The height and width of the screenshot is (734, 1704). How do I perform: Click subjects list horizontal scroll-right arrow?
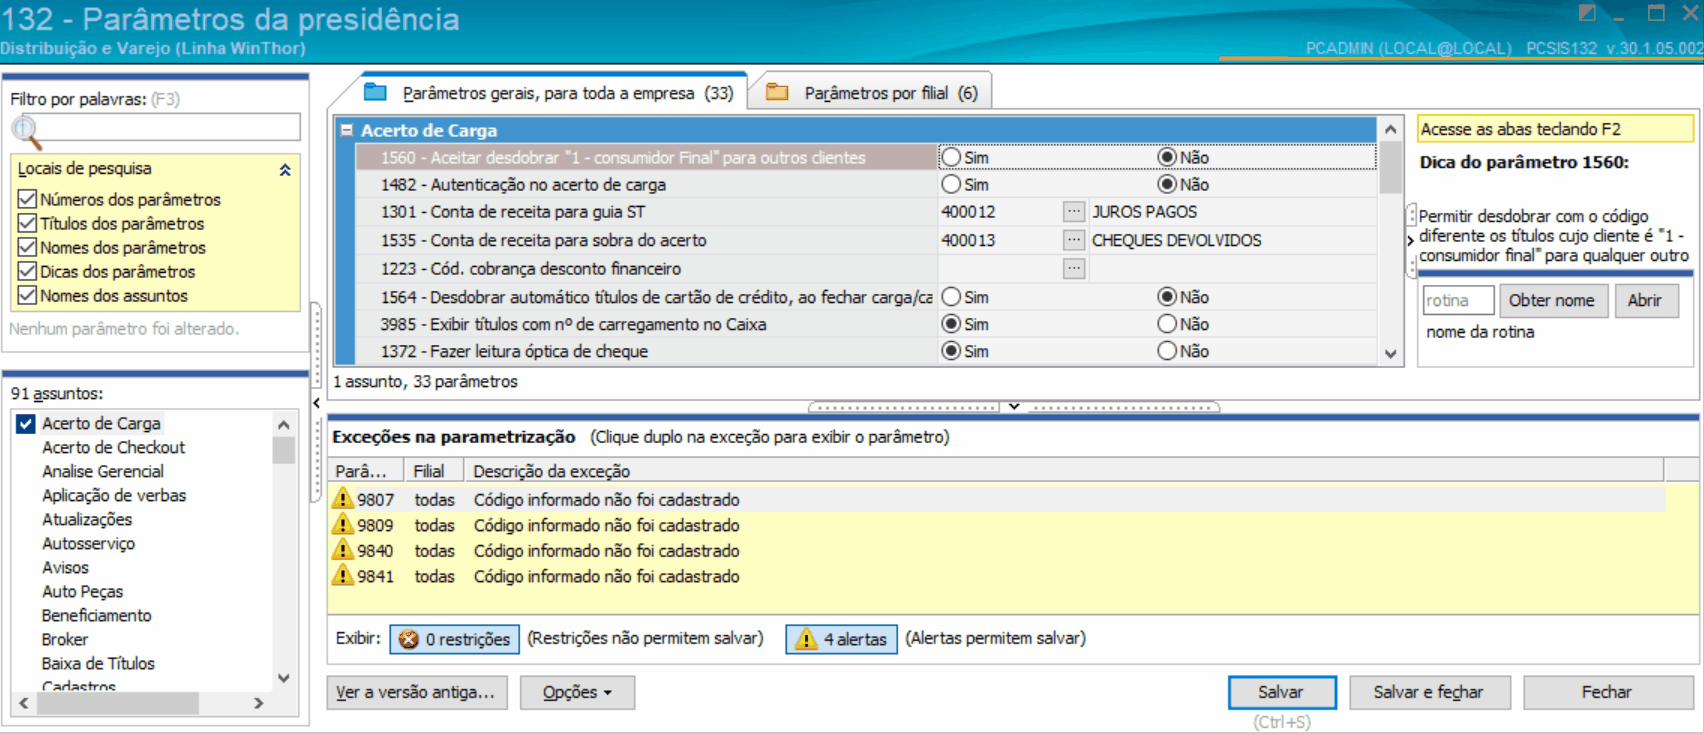[x=259, y=703]
